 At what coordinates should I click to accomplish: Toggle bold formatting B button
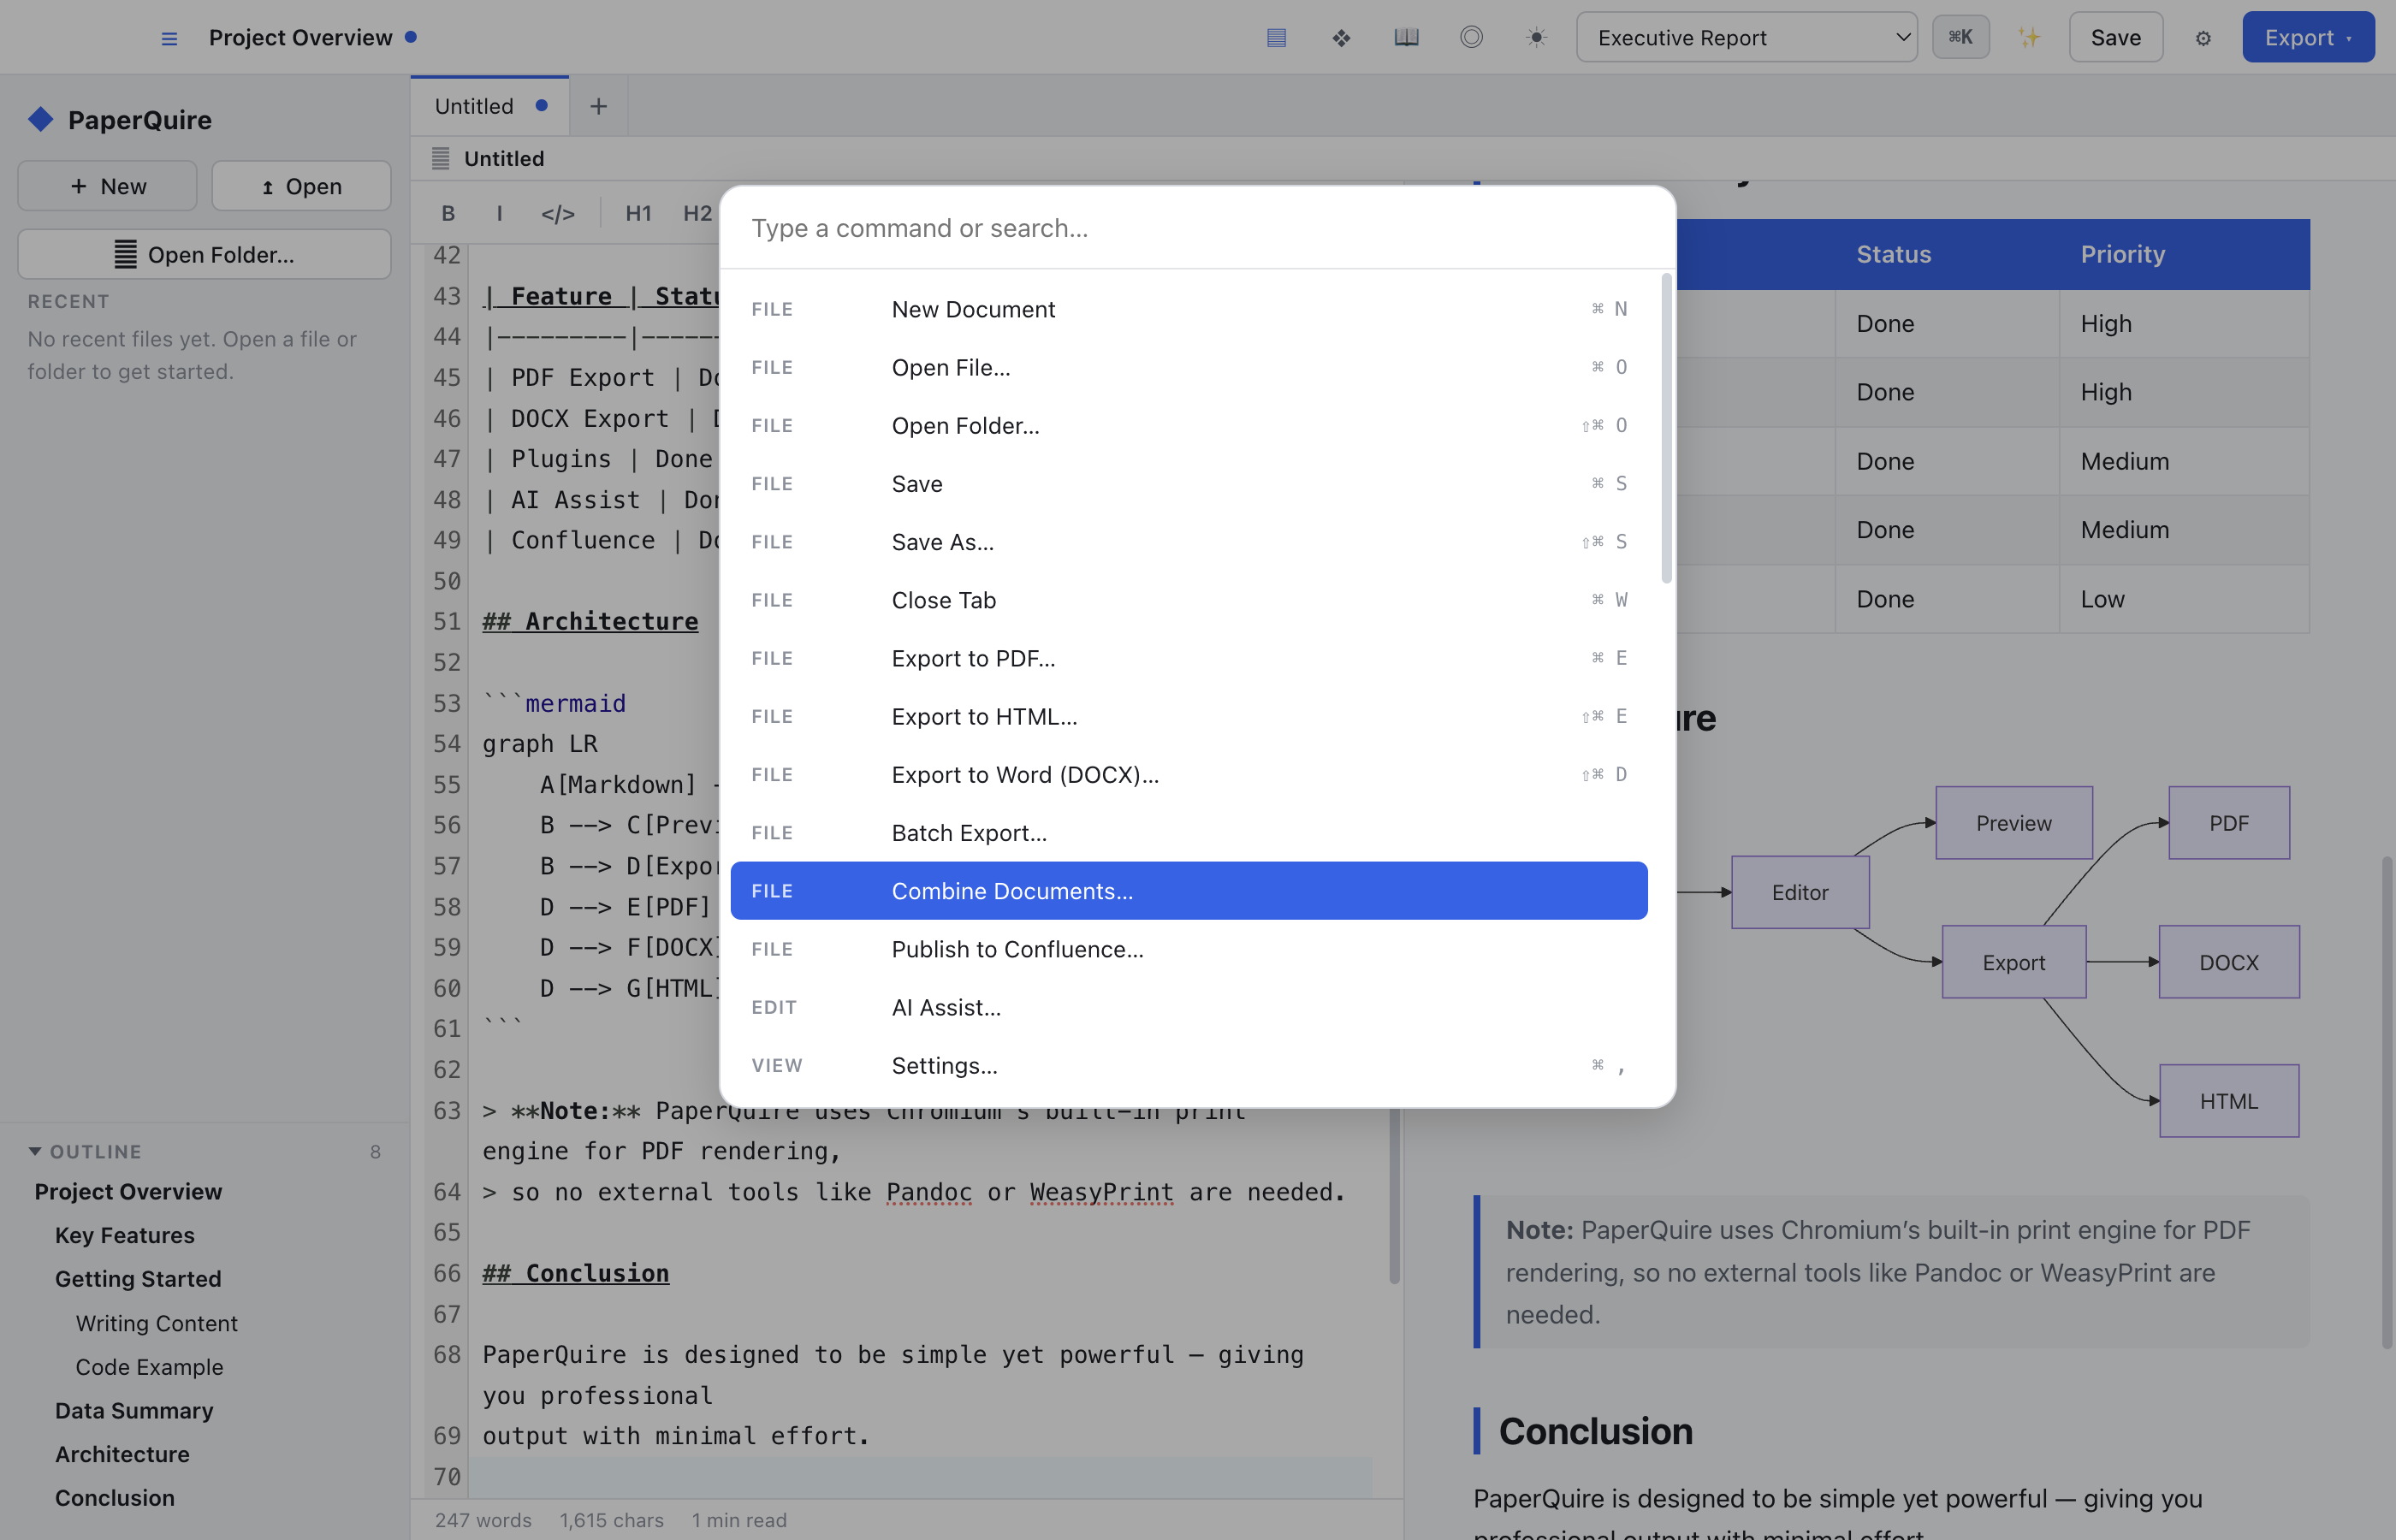(448, 213)
